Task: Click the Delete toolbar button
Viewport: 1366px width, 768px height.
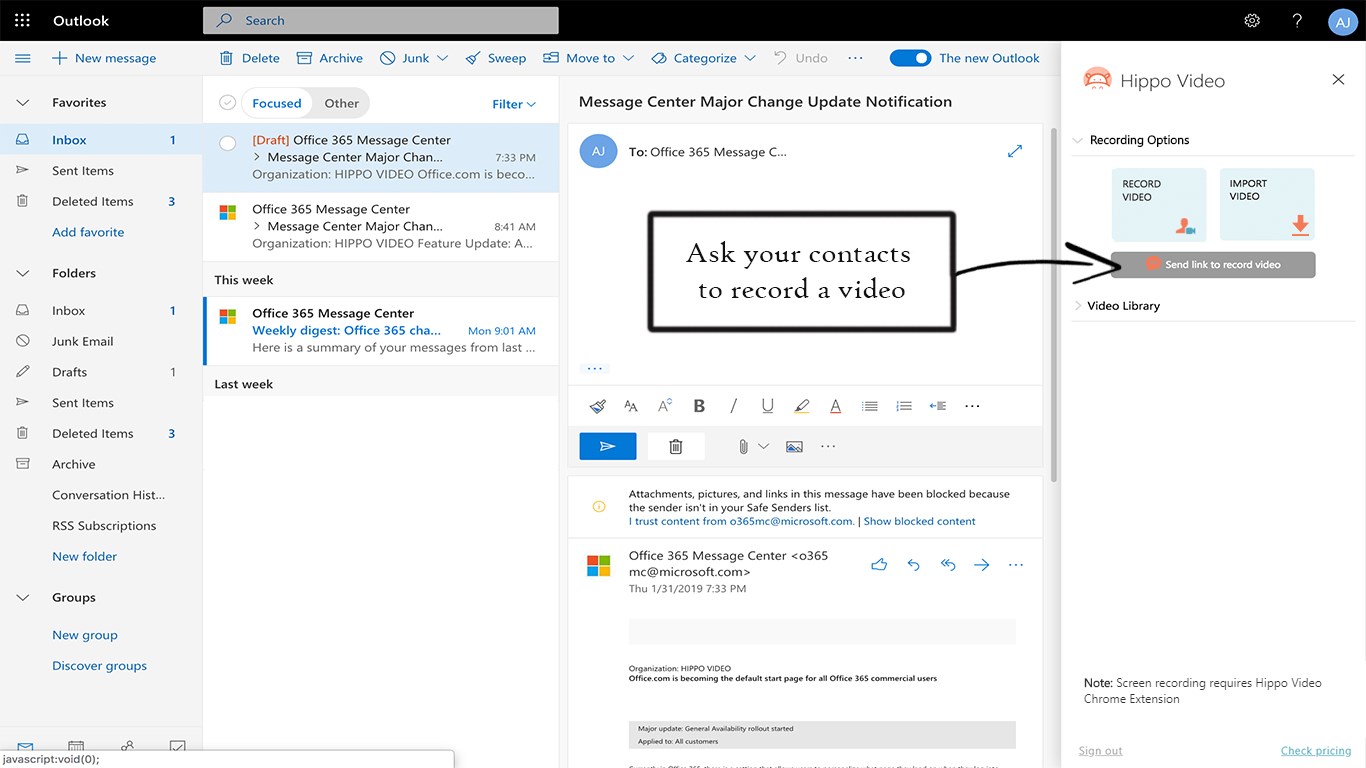Action: pyautogui.click(x=249, y=58)
